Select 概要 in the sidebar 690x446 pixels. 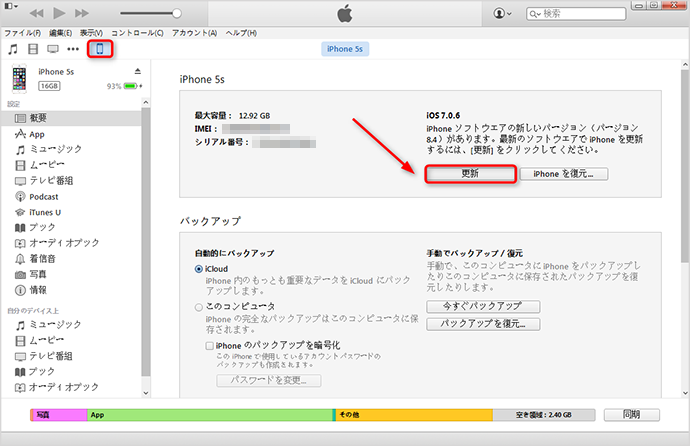[x=71, y=118]
